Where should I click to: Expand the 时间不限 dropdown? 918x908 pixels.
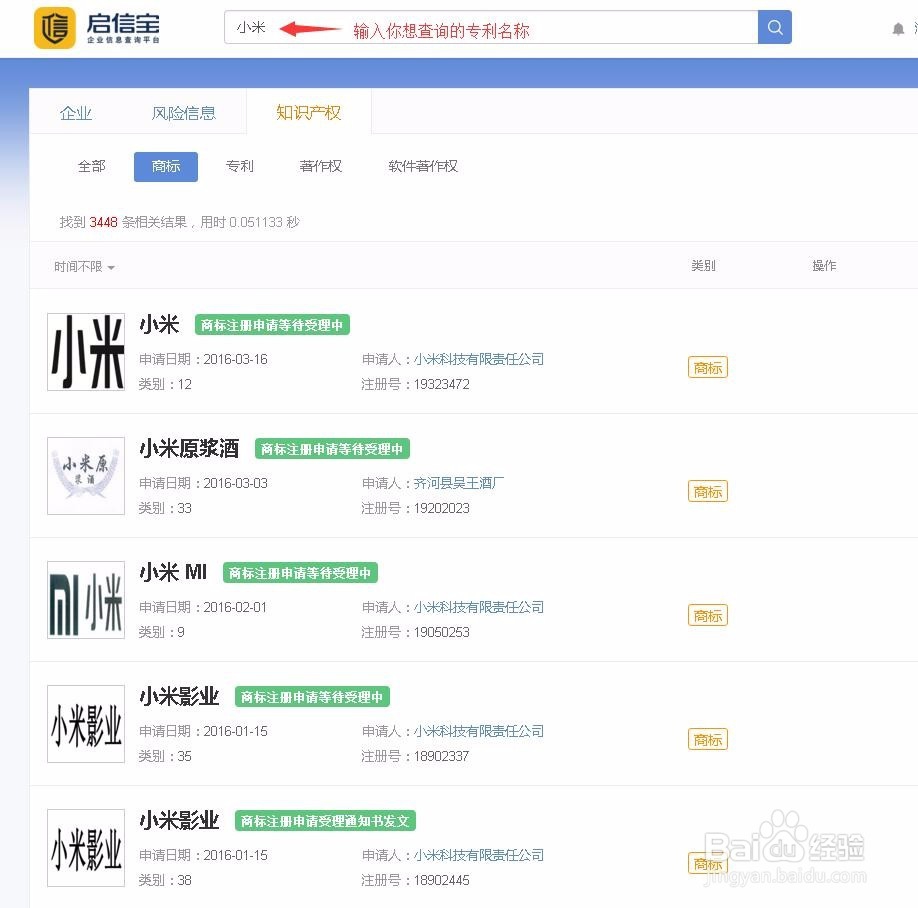(x=84, y=266)
